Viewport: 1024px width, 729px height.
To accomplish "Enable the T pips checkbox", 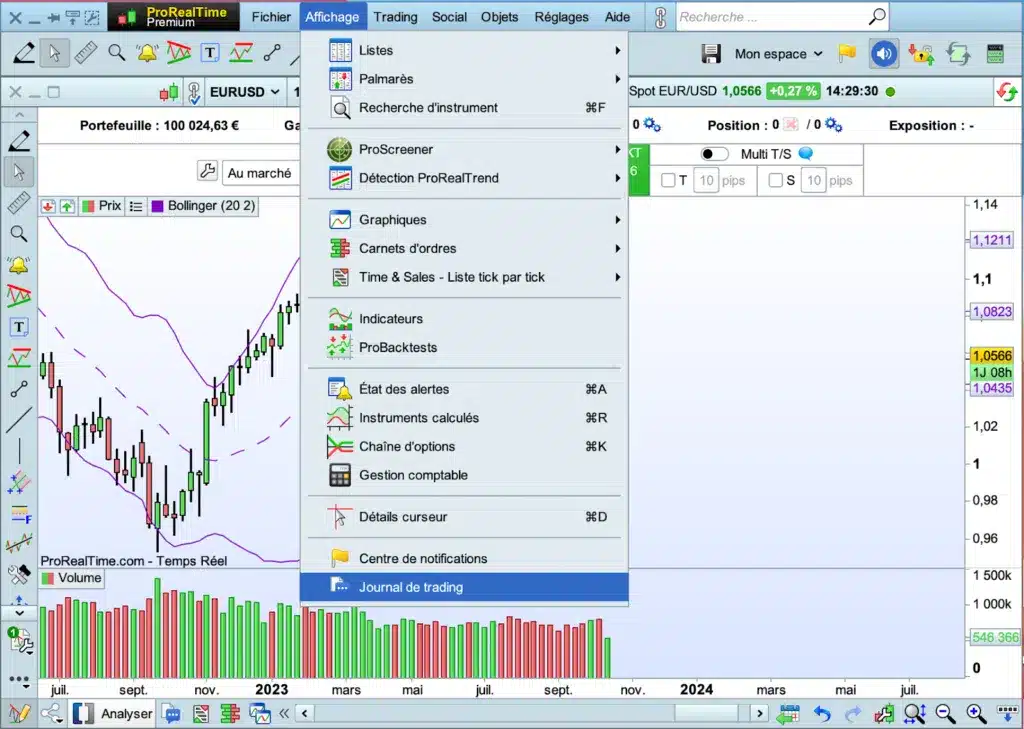I will (669, 181).
